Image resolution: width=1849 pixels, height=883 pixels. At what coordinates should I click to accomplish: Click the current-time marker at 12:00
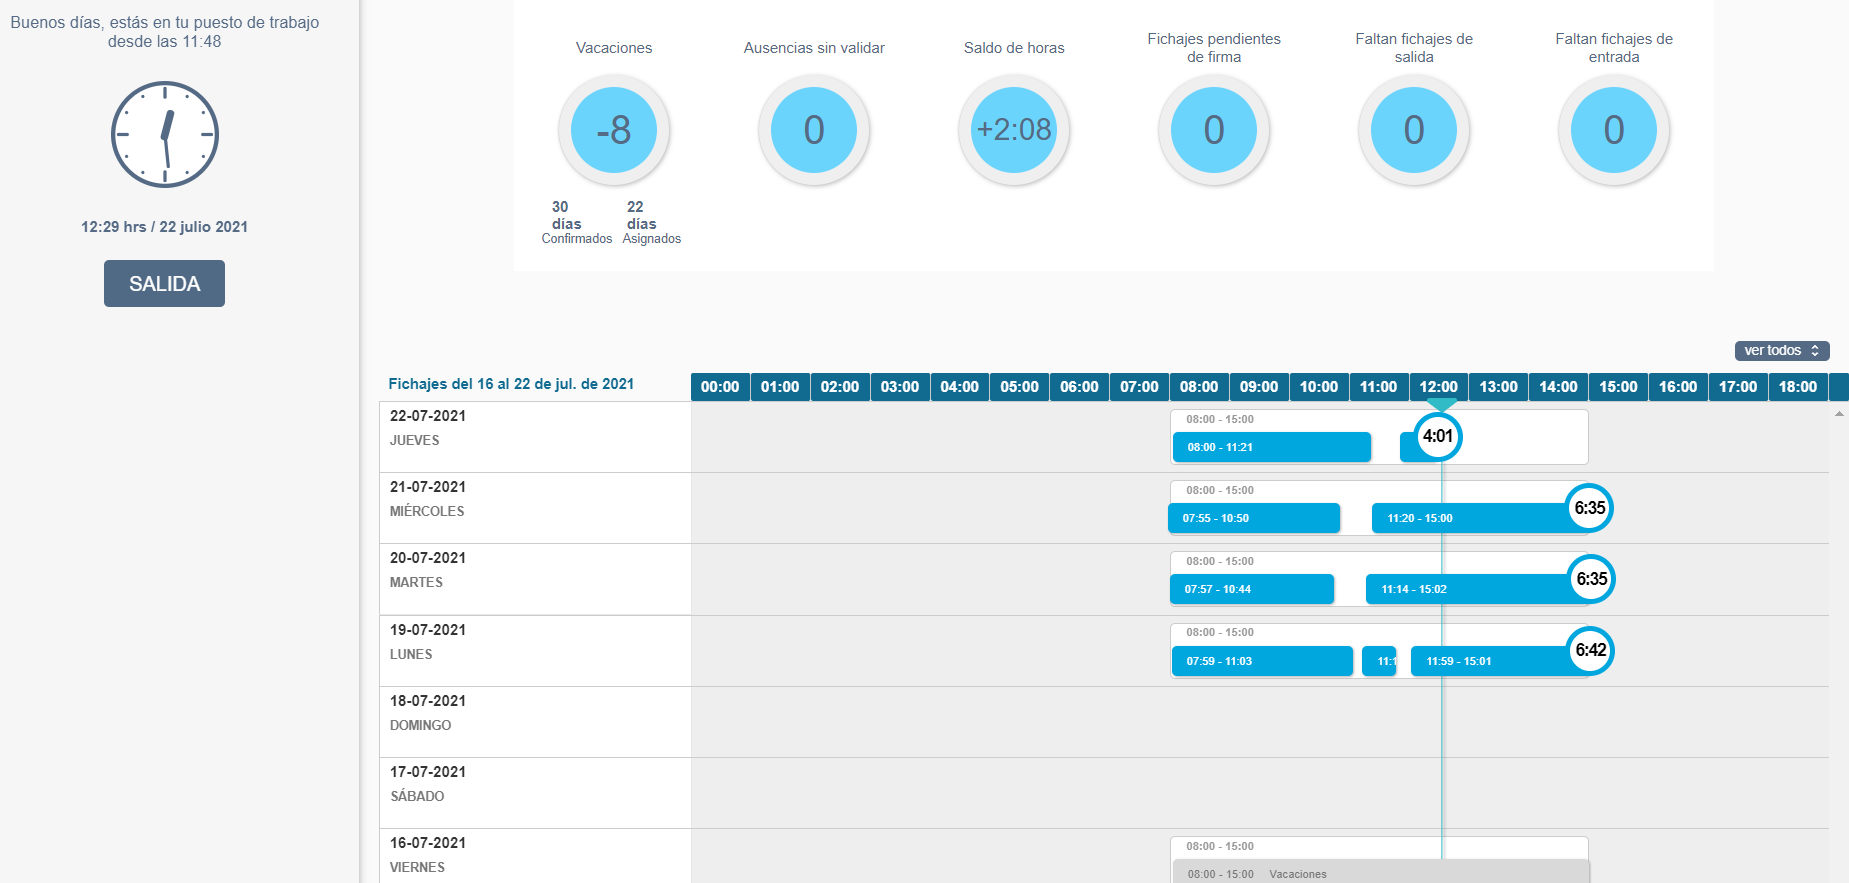pos(1441,404)
